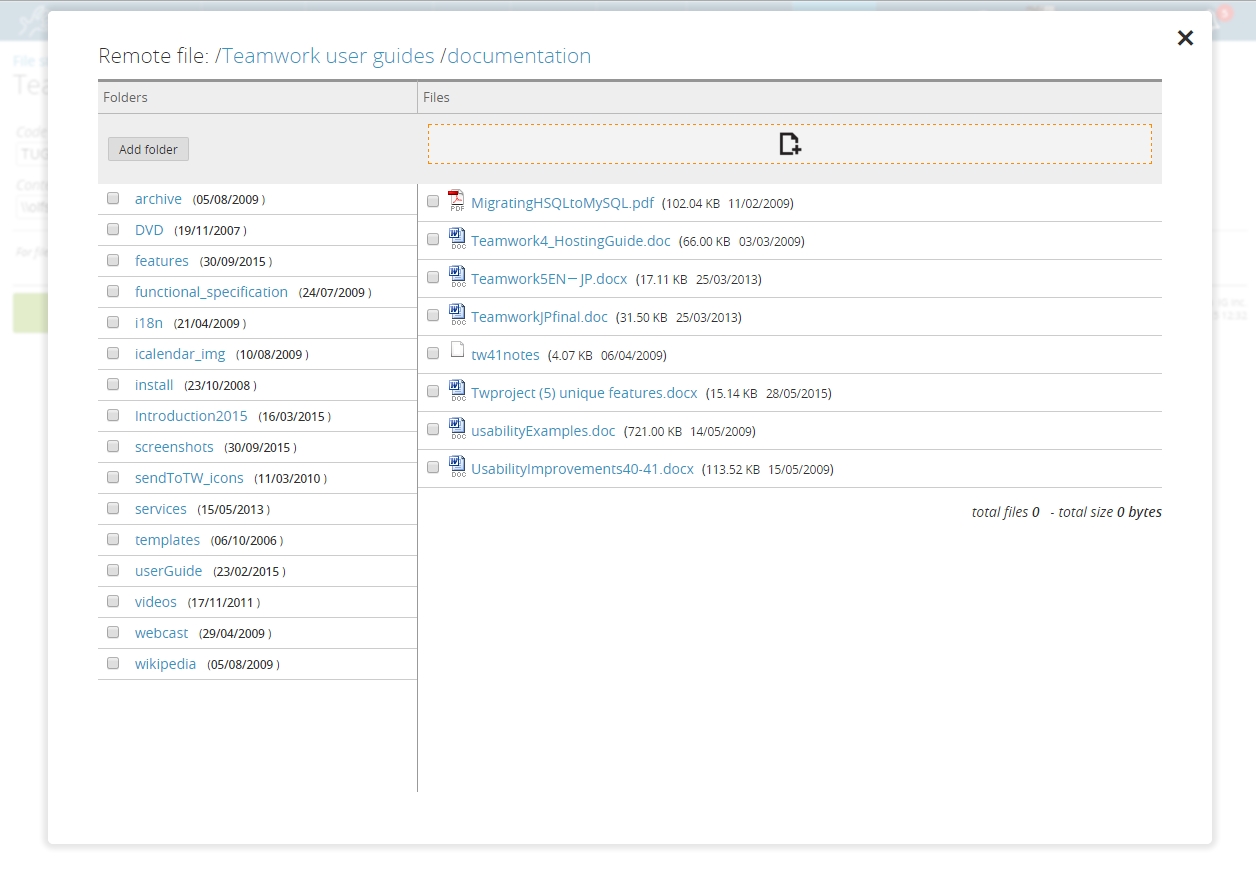Image resolution: width=1256 pixels, height=877 pixels.
Task: Tick the wikipedia folder checkbox
Action: (x=113, y=664)
